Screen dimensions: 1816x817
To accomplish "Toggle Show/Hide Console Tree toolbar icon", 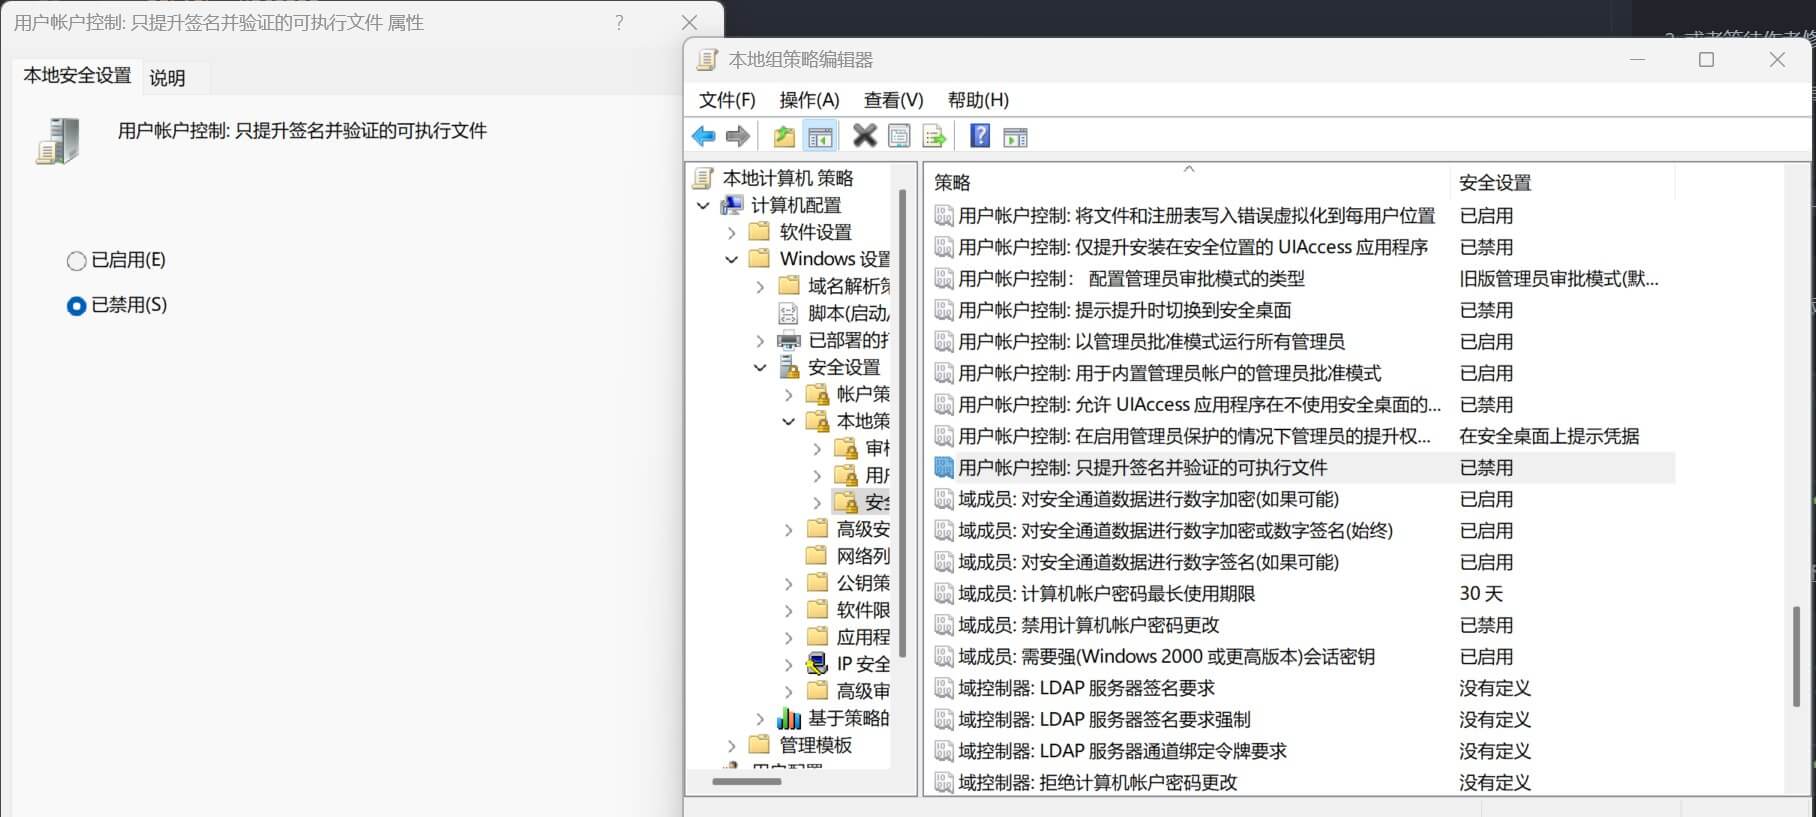I will pyautogui.click(x=820, y=136).
